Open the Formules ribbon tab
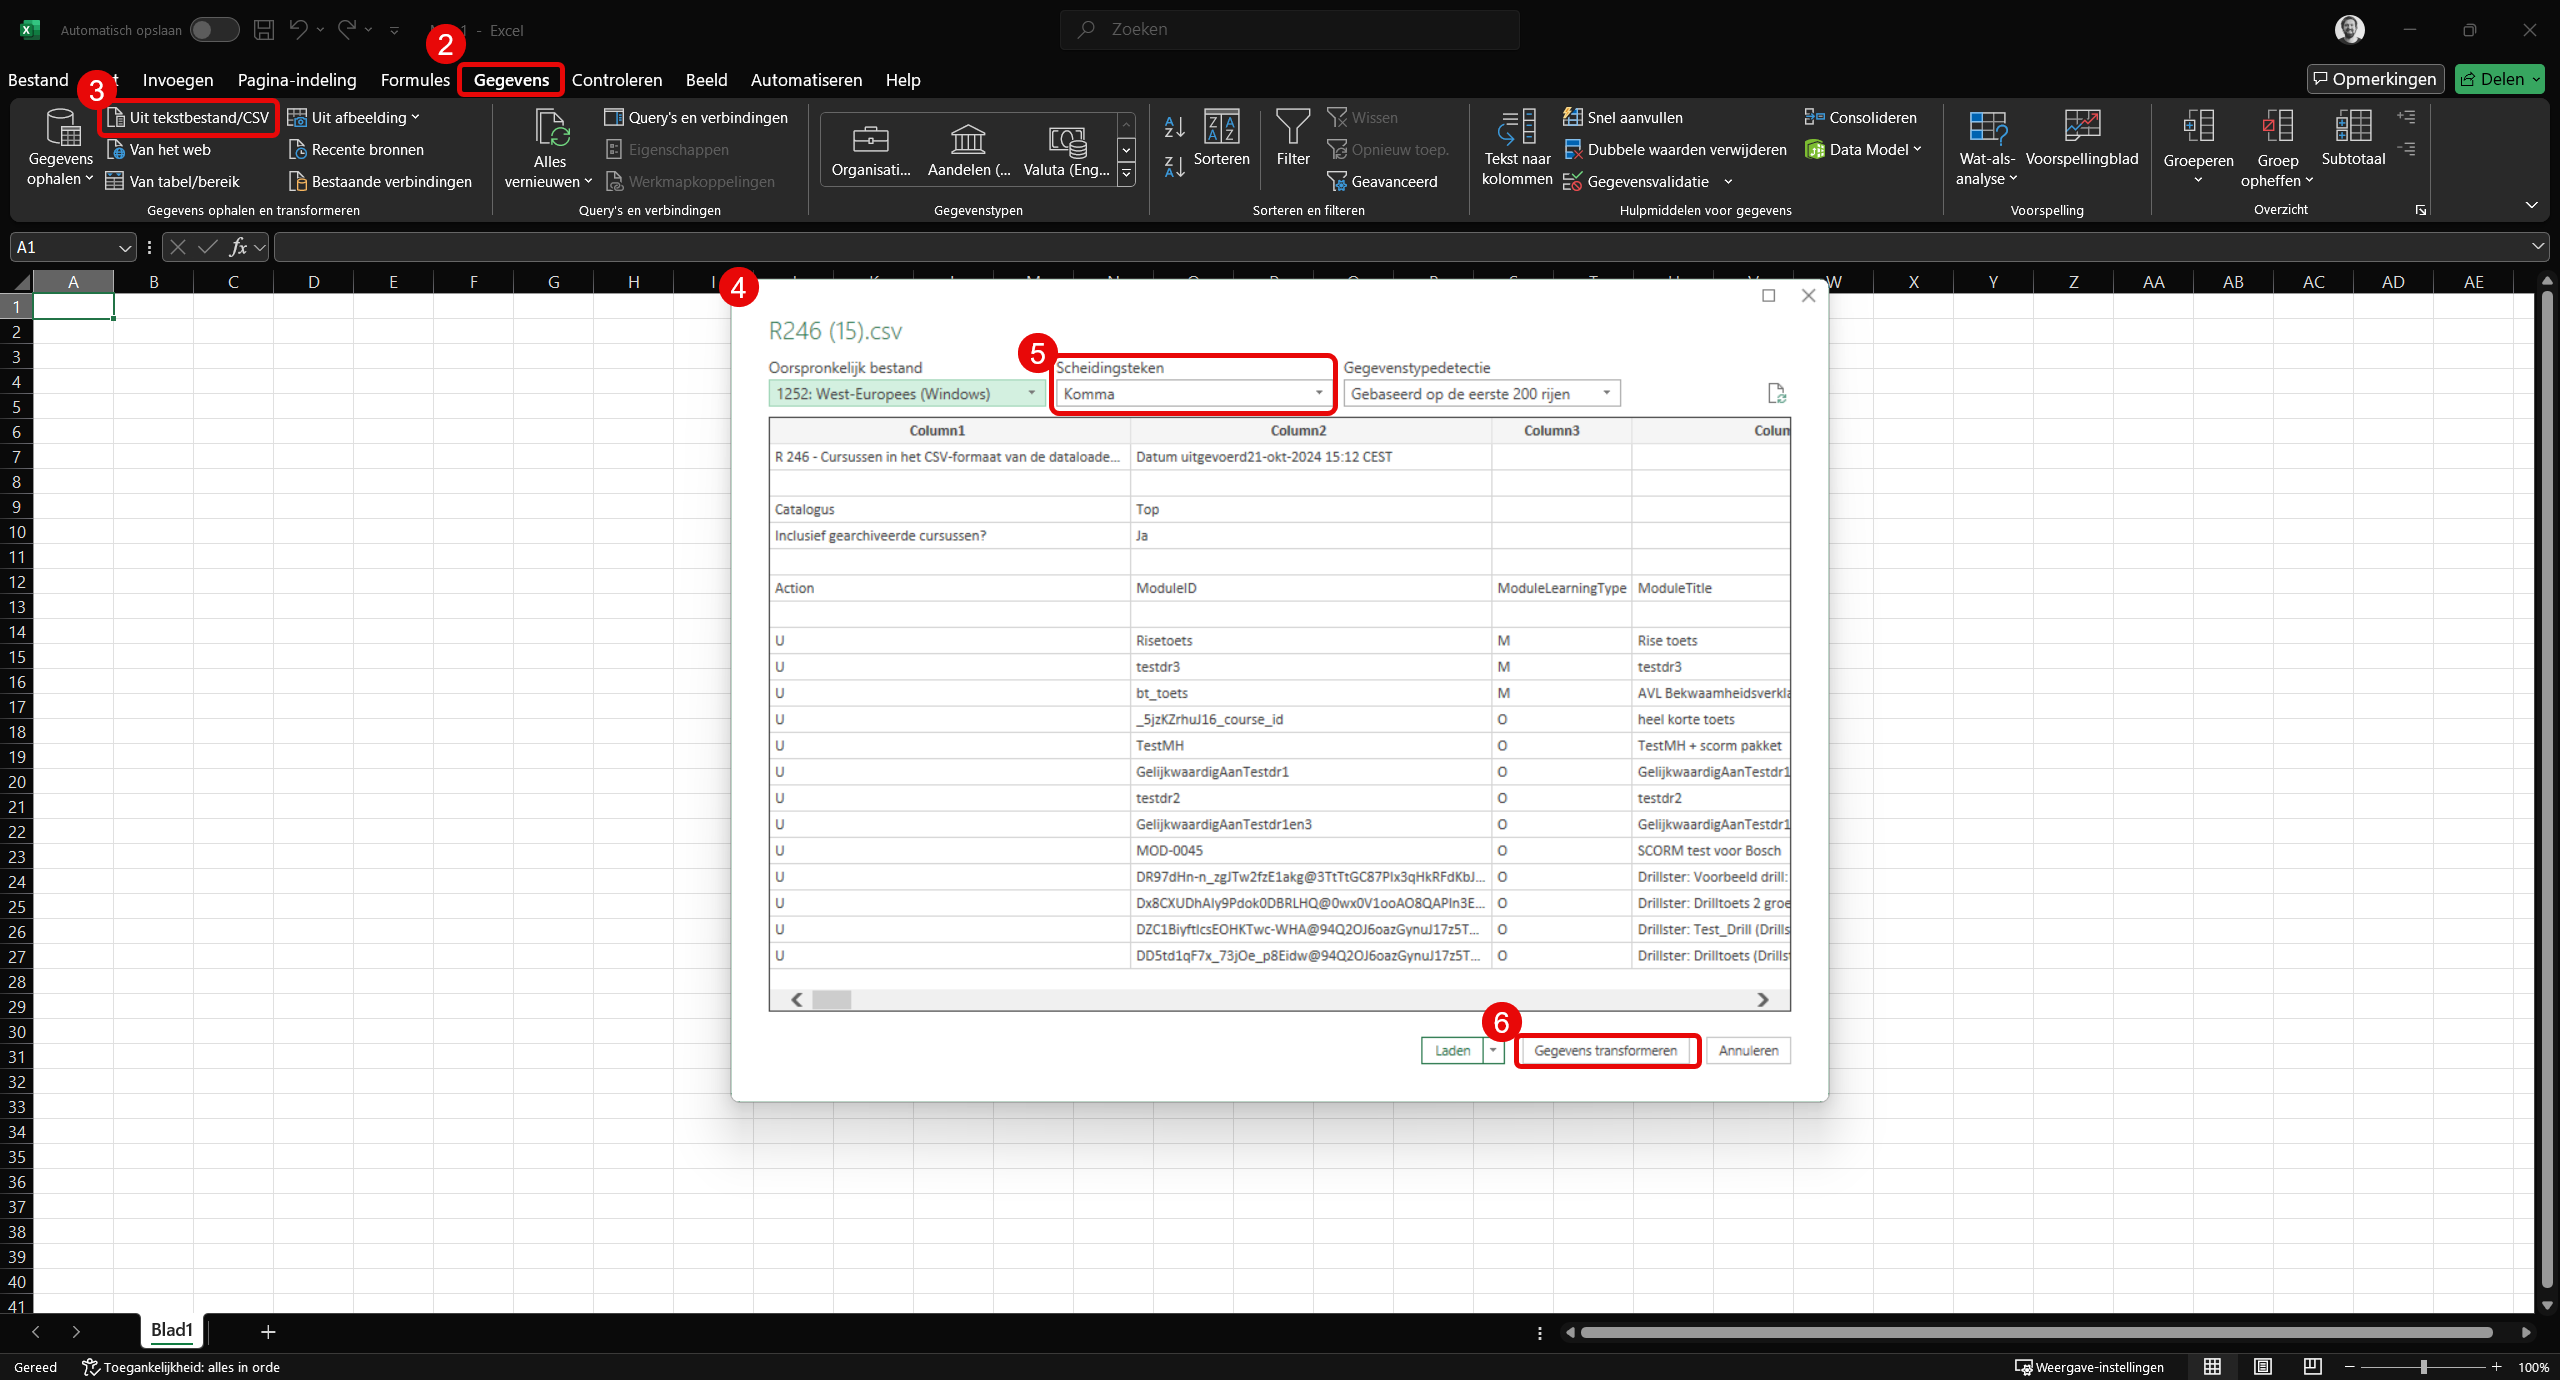Image resolution: width=2560 pixels, height=1380 pixels. pyautogui.click(x=415, y=80)
